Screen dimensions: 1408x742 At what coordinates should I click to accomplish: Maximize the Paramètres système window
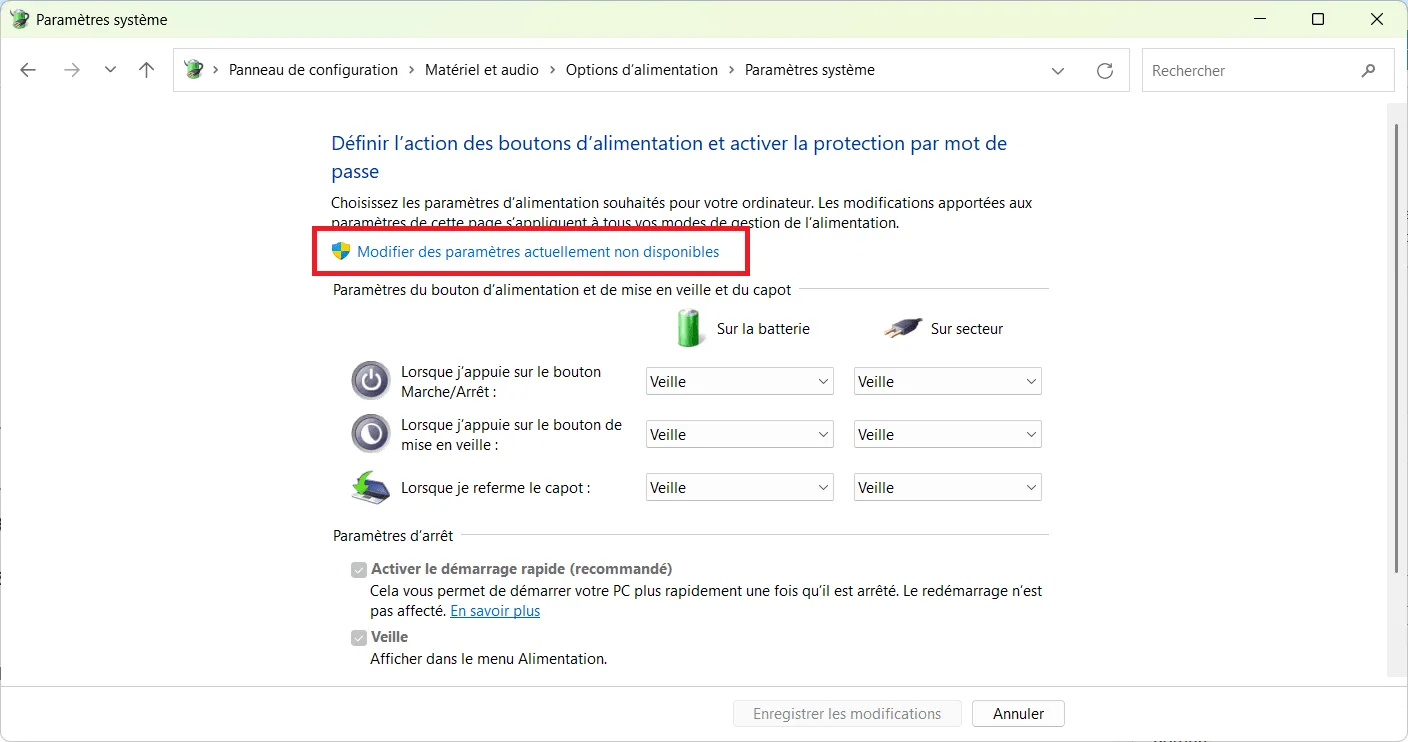[x=1318, y=19]
